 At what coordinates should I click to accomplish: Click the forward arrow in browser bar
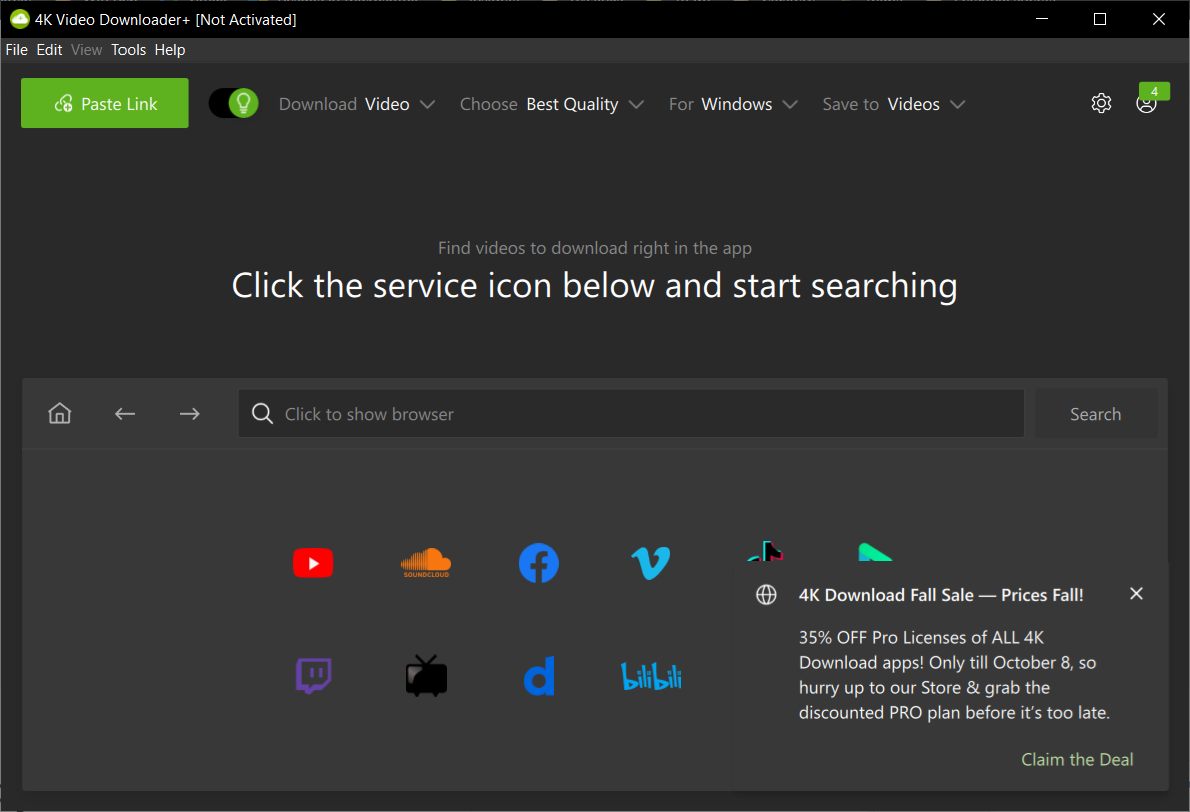point(190,414)
